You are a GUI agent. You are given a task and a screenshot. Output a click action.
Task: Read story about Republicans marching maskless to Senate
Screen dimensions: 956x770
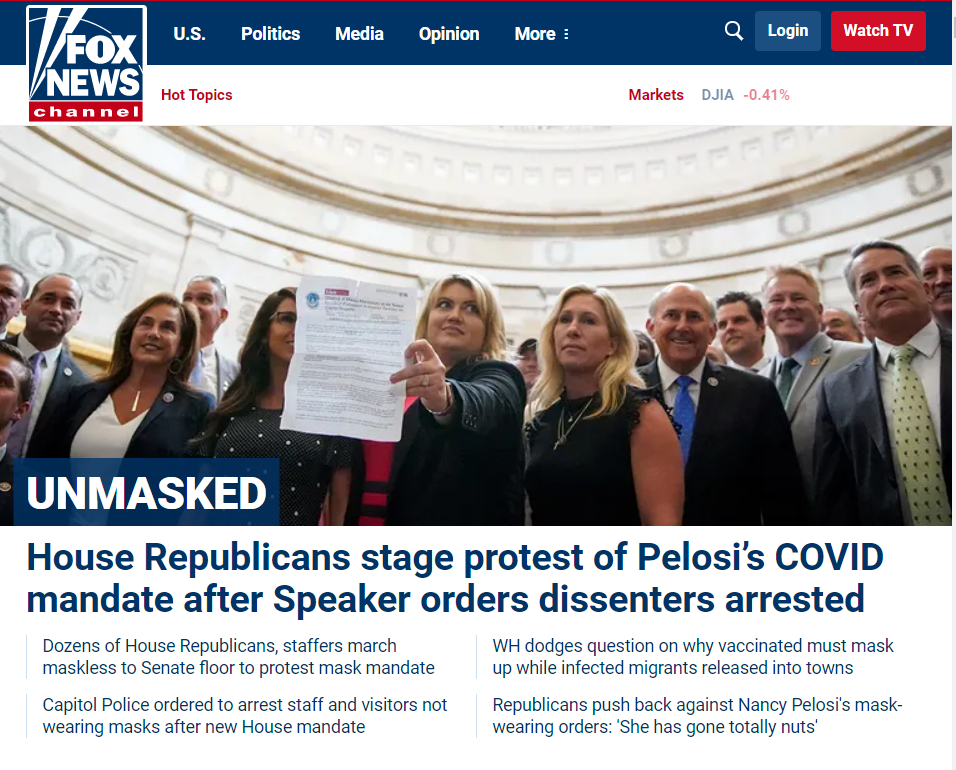tap(238, 657)
